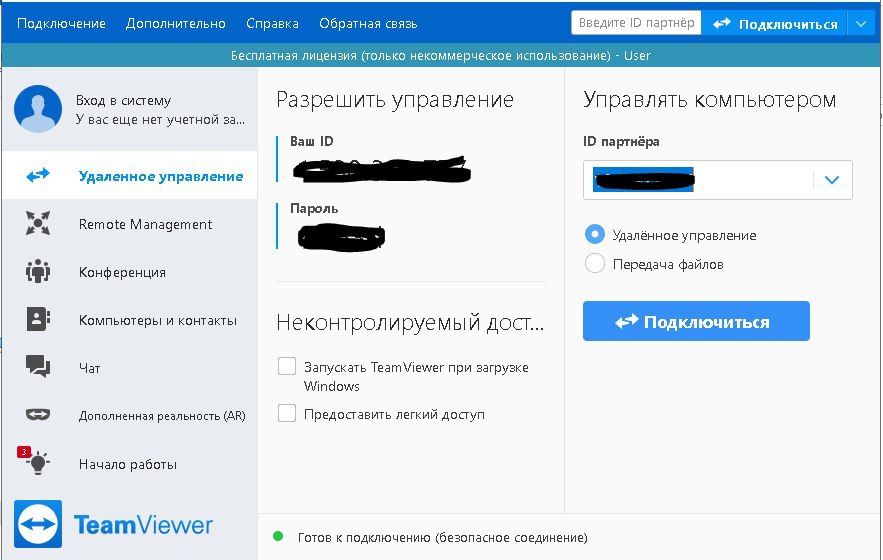Click top bar Подключиться button
883x560 pixels.
tap(775, 24)
